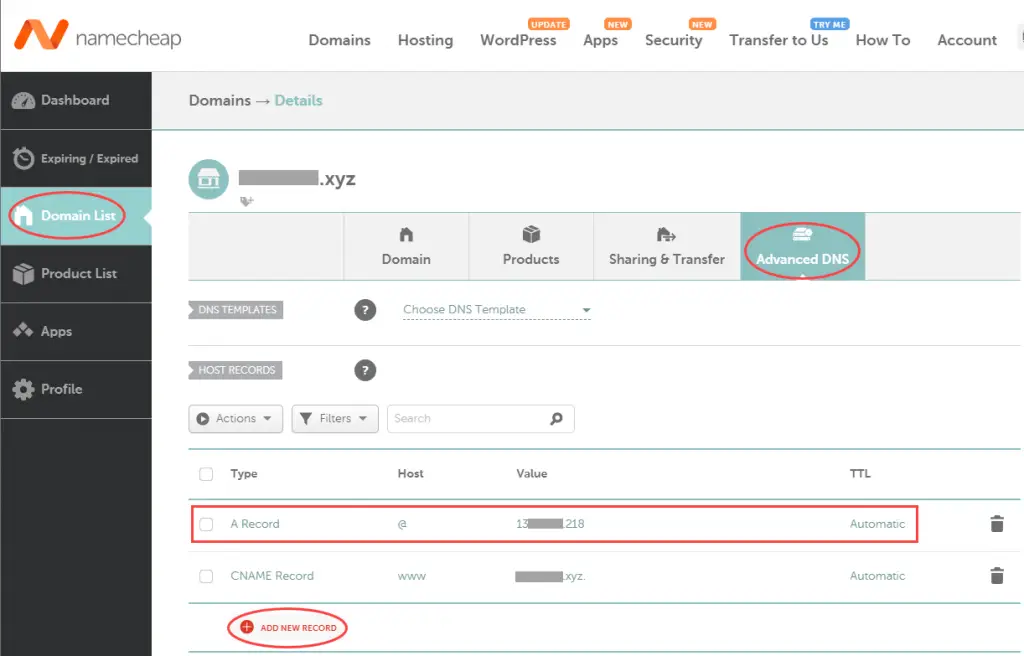Click the Products box icon in the tab

pos(531,234)
